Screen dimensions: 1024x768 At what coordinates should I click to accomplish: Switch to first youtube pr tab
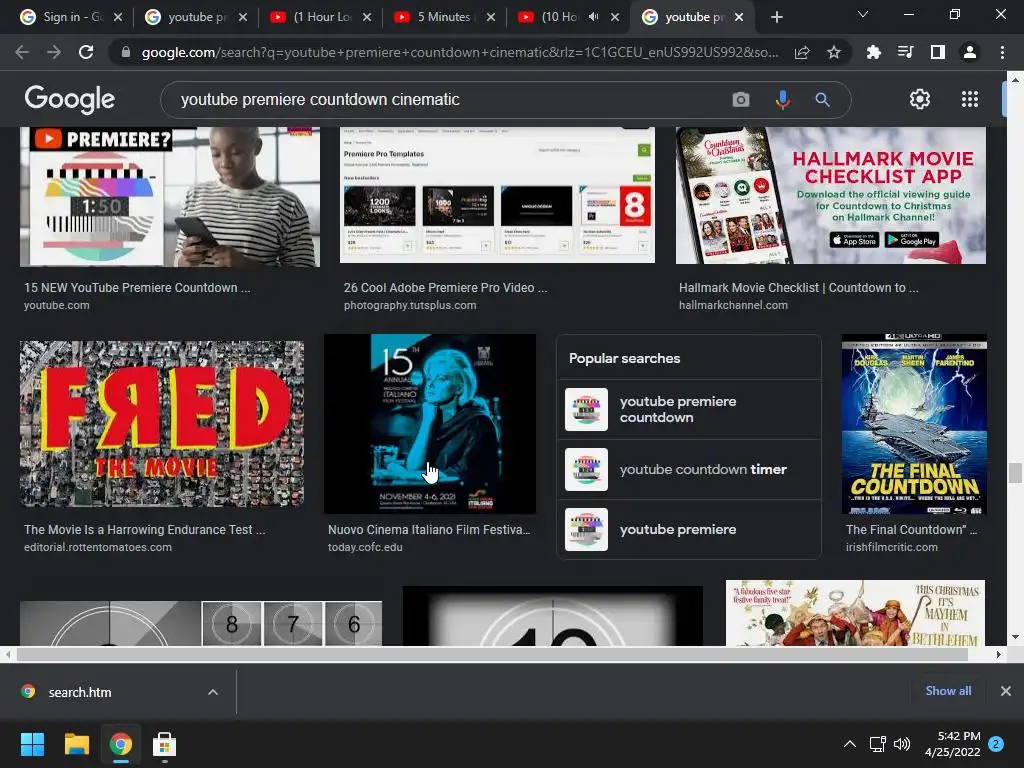point(197,17)
